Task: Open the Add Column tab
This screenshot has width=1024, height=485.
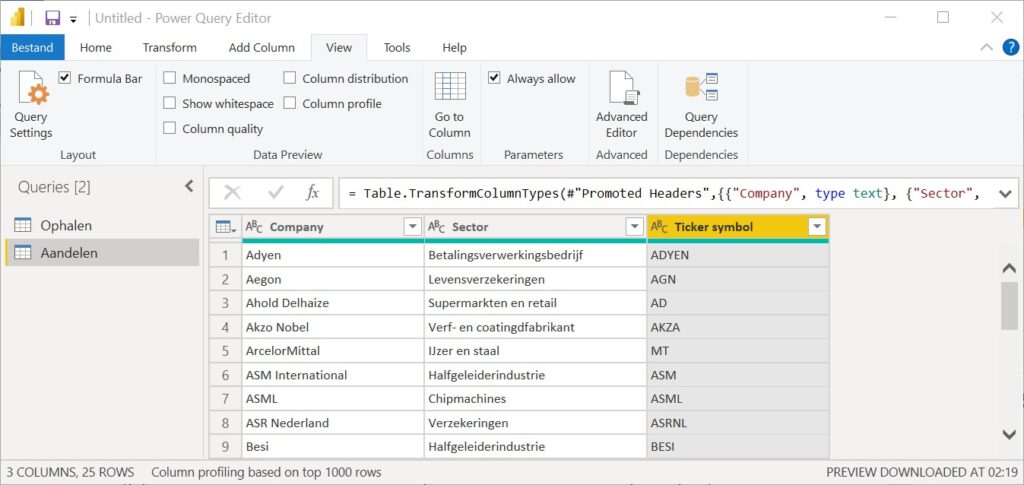Action: point(261,47)
